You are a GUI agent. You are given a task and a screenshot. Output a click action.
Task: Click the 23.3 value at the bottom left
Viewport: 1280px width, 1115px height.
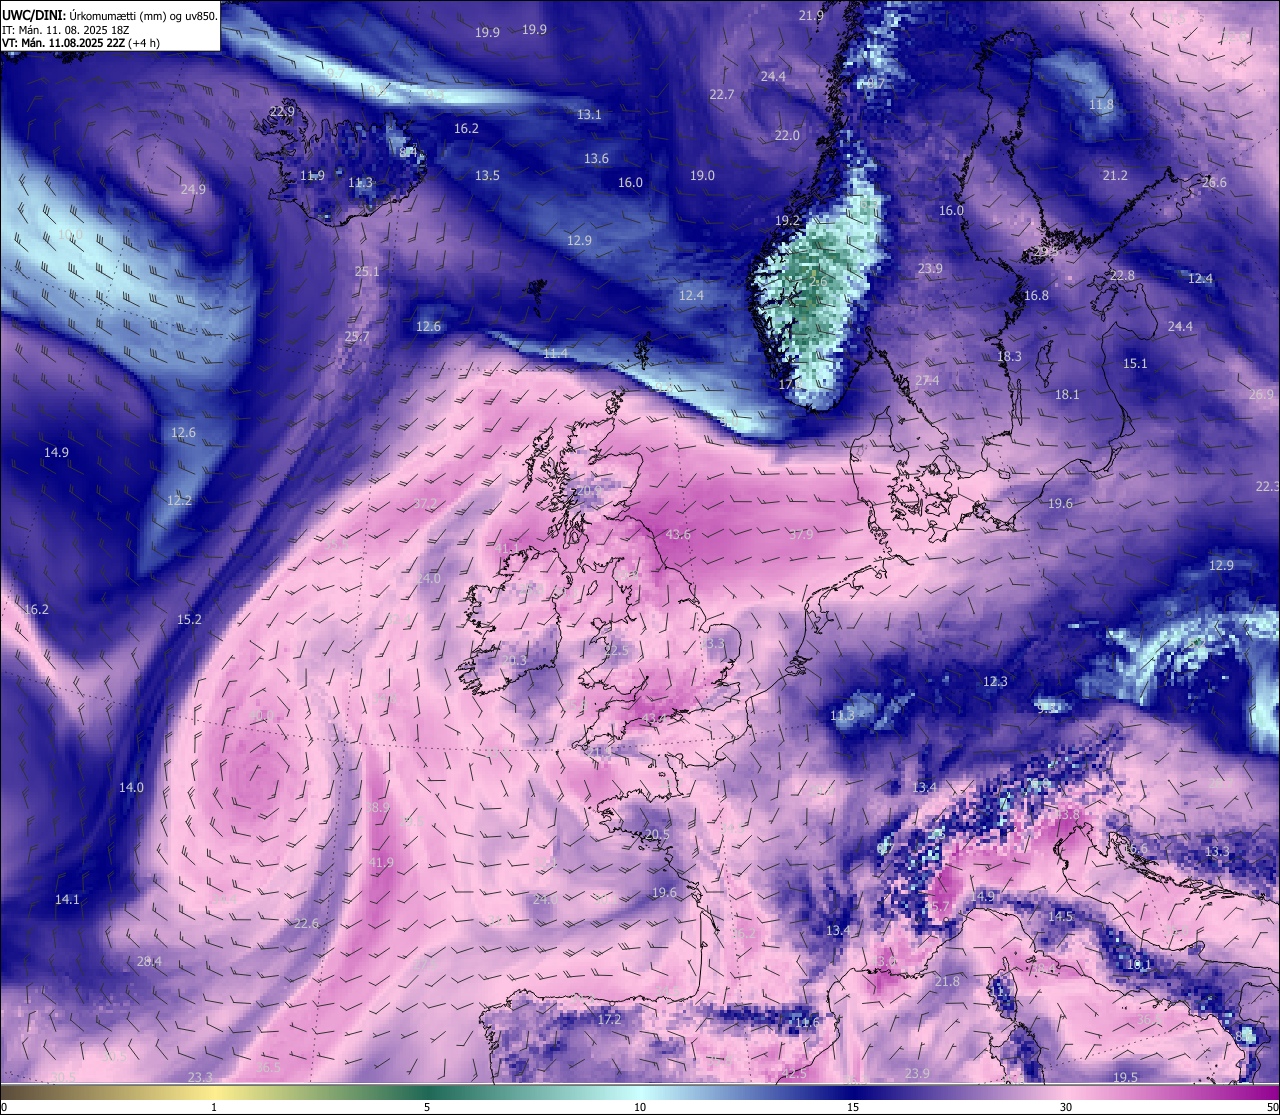click(x=200, y=1077)
